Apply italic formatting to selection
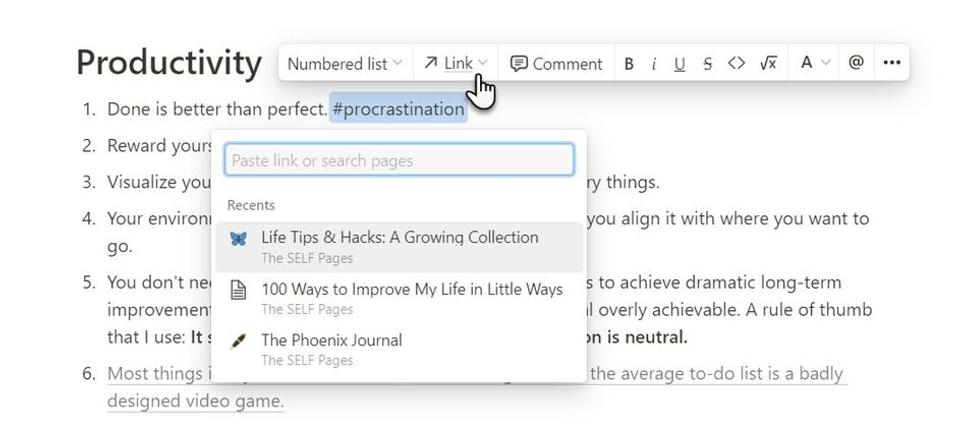This screenshot has height=433, width=960. pos(654,64)
